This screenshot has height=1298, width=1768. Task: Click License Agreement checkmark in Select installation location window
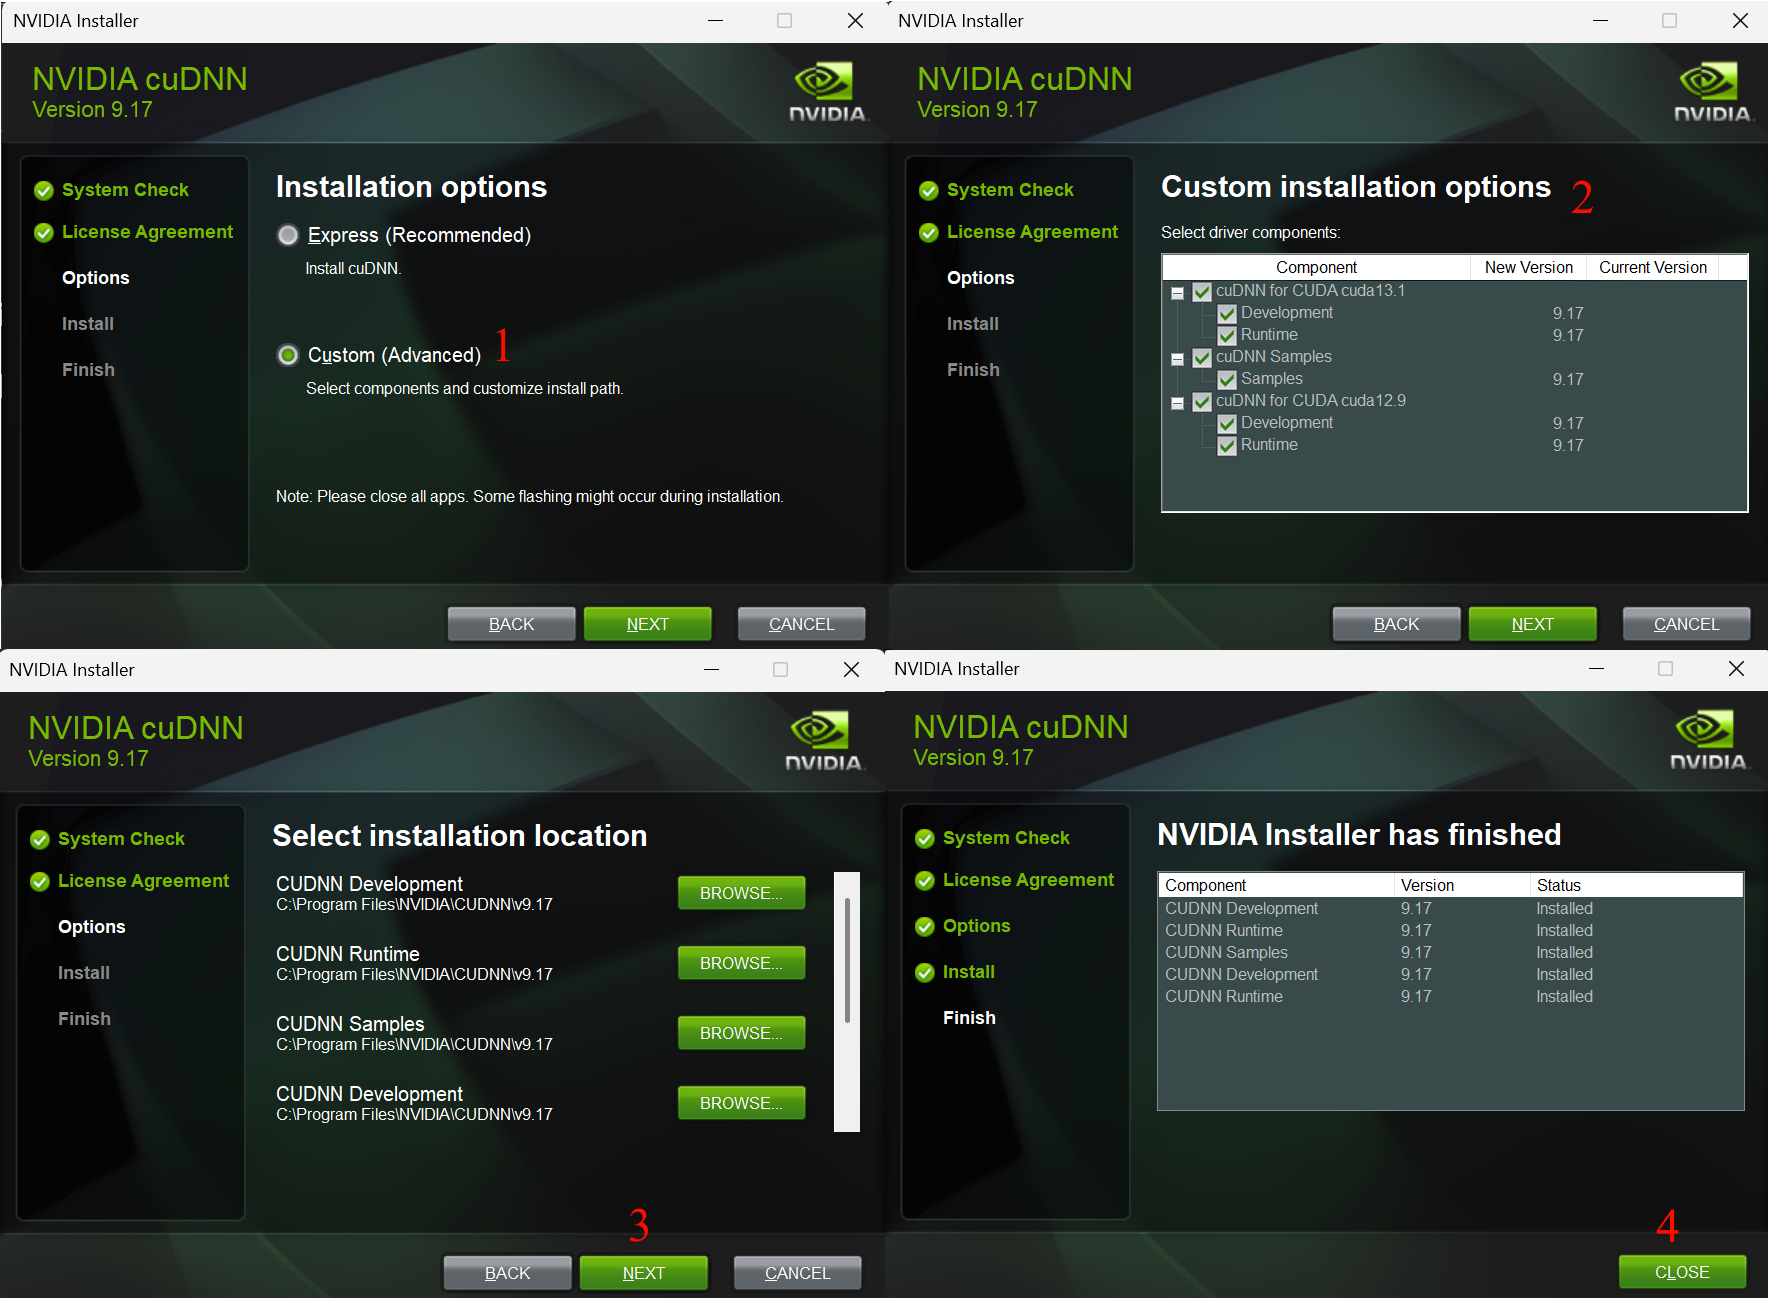(40, 882)
